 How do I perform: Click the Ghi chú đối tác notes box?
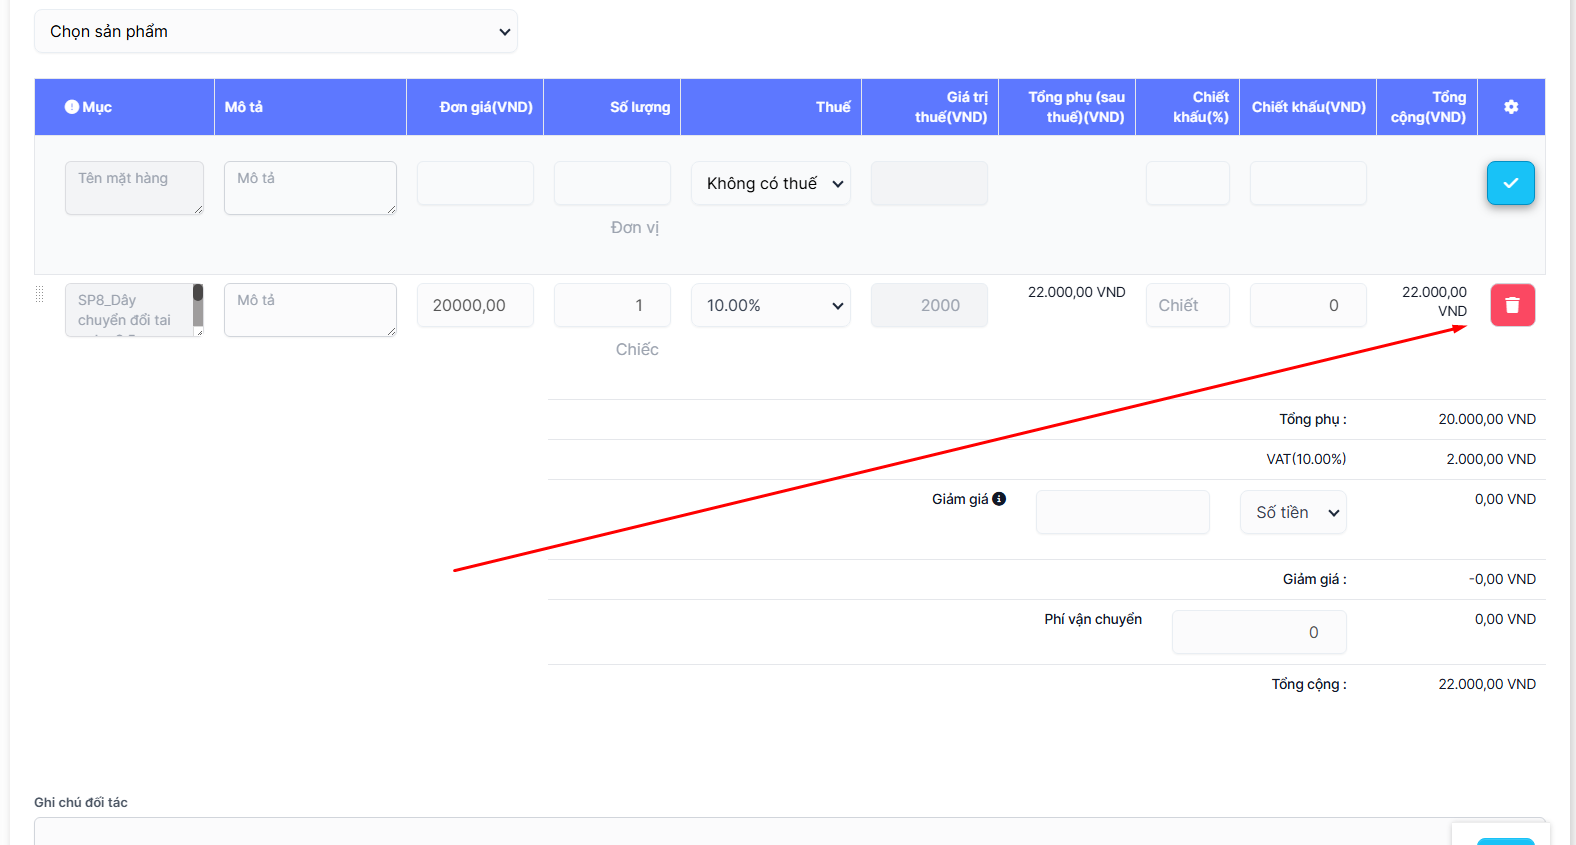coord(740,832)
